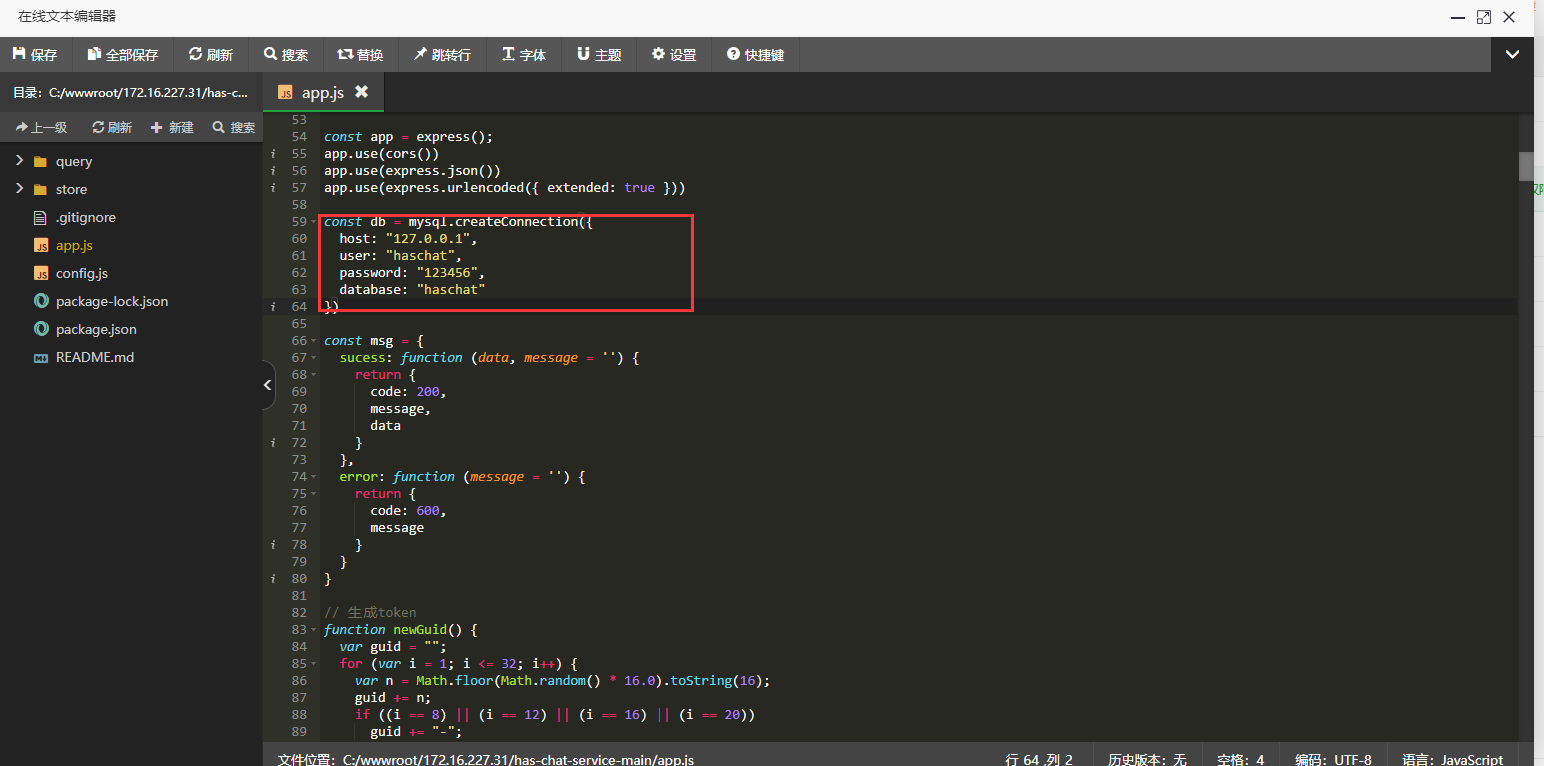The image size is (1544, 766).
Task: Open the 替换 (Replace) tool
Action: click(x=360, y=55)
